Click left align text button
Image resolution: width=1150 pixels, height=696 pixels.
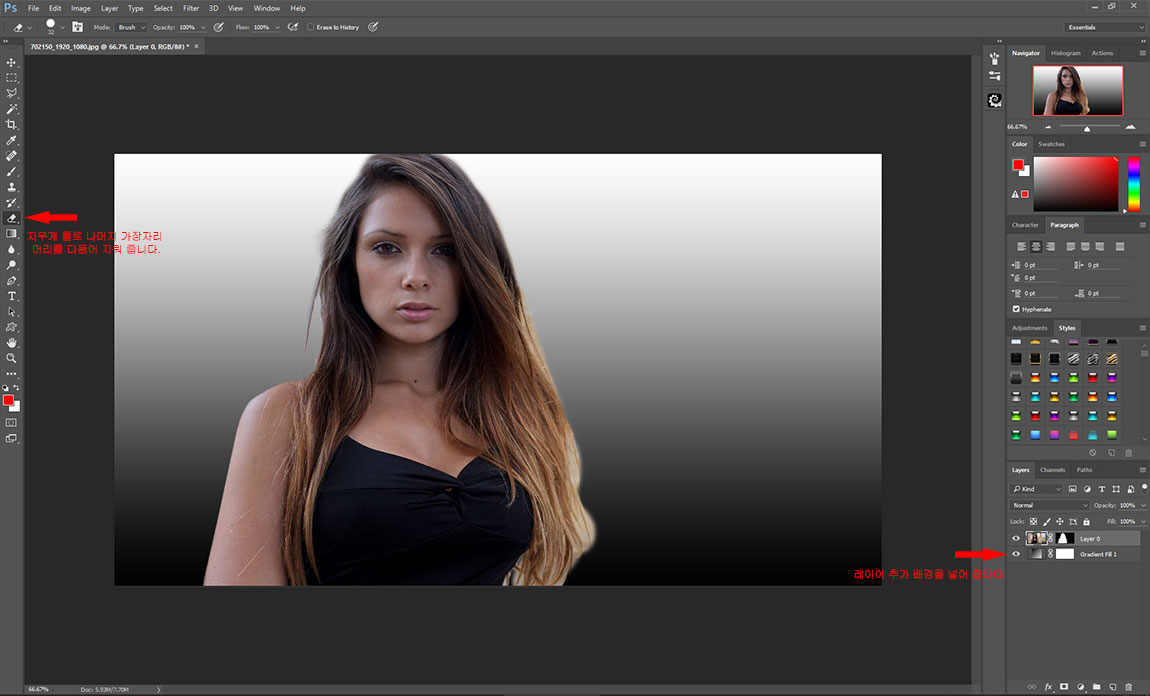(x=1022, y=246)
